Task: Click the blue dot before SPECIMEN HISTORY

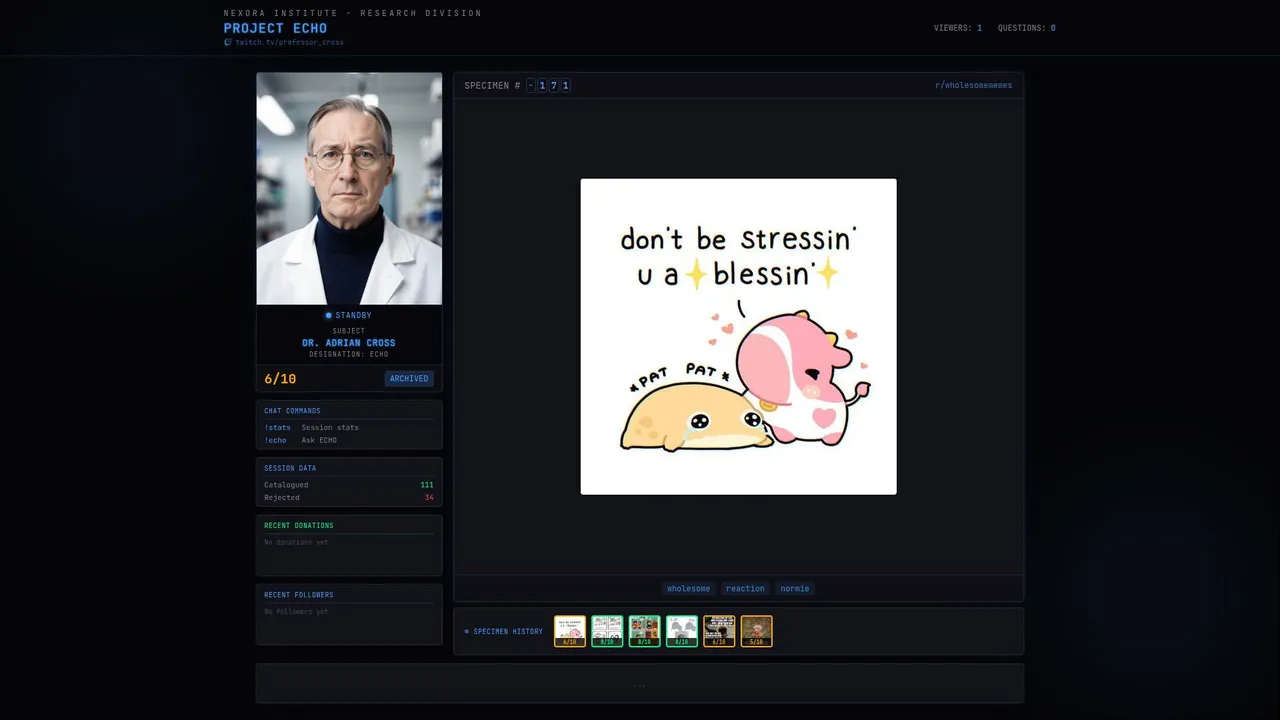Action: [x=467, y=632]
